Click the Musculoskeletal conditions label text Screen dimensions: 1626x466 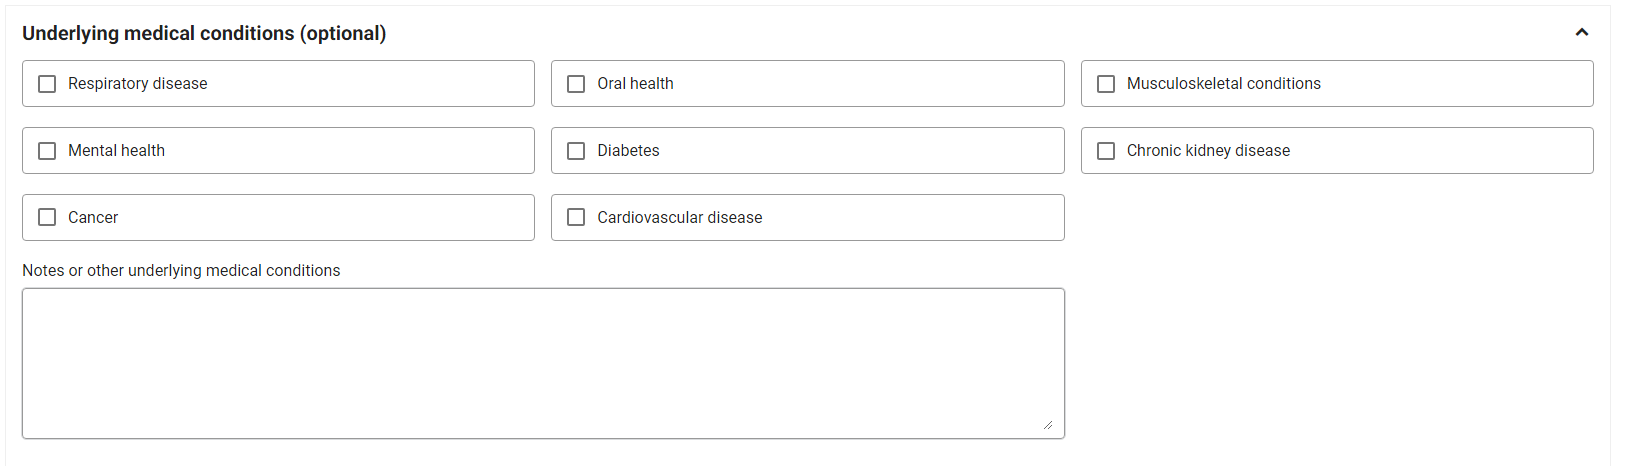coord(1224,84)
